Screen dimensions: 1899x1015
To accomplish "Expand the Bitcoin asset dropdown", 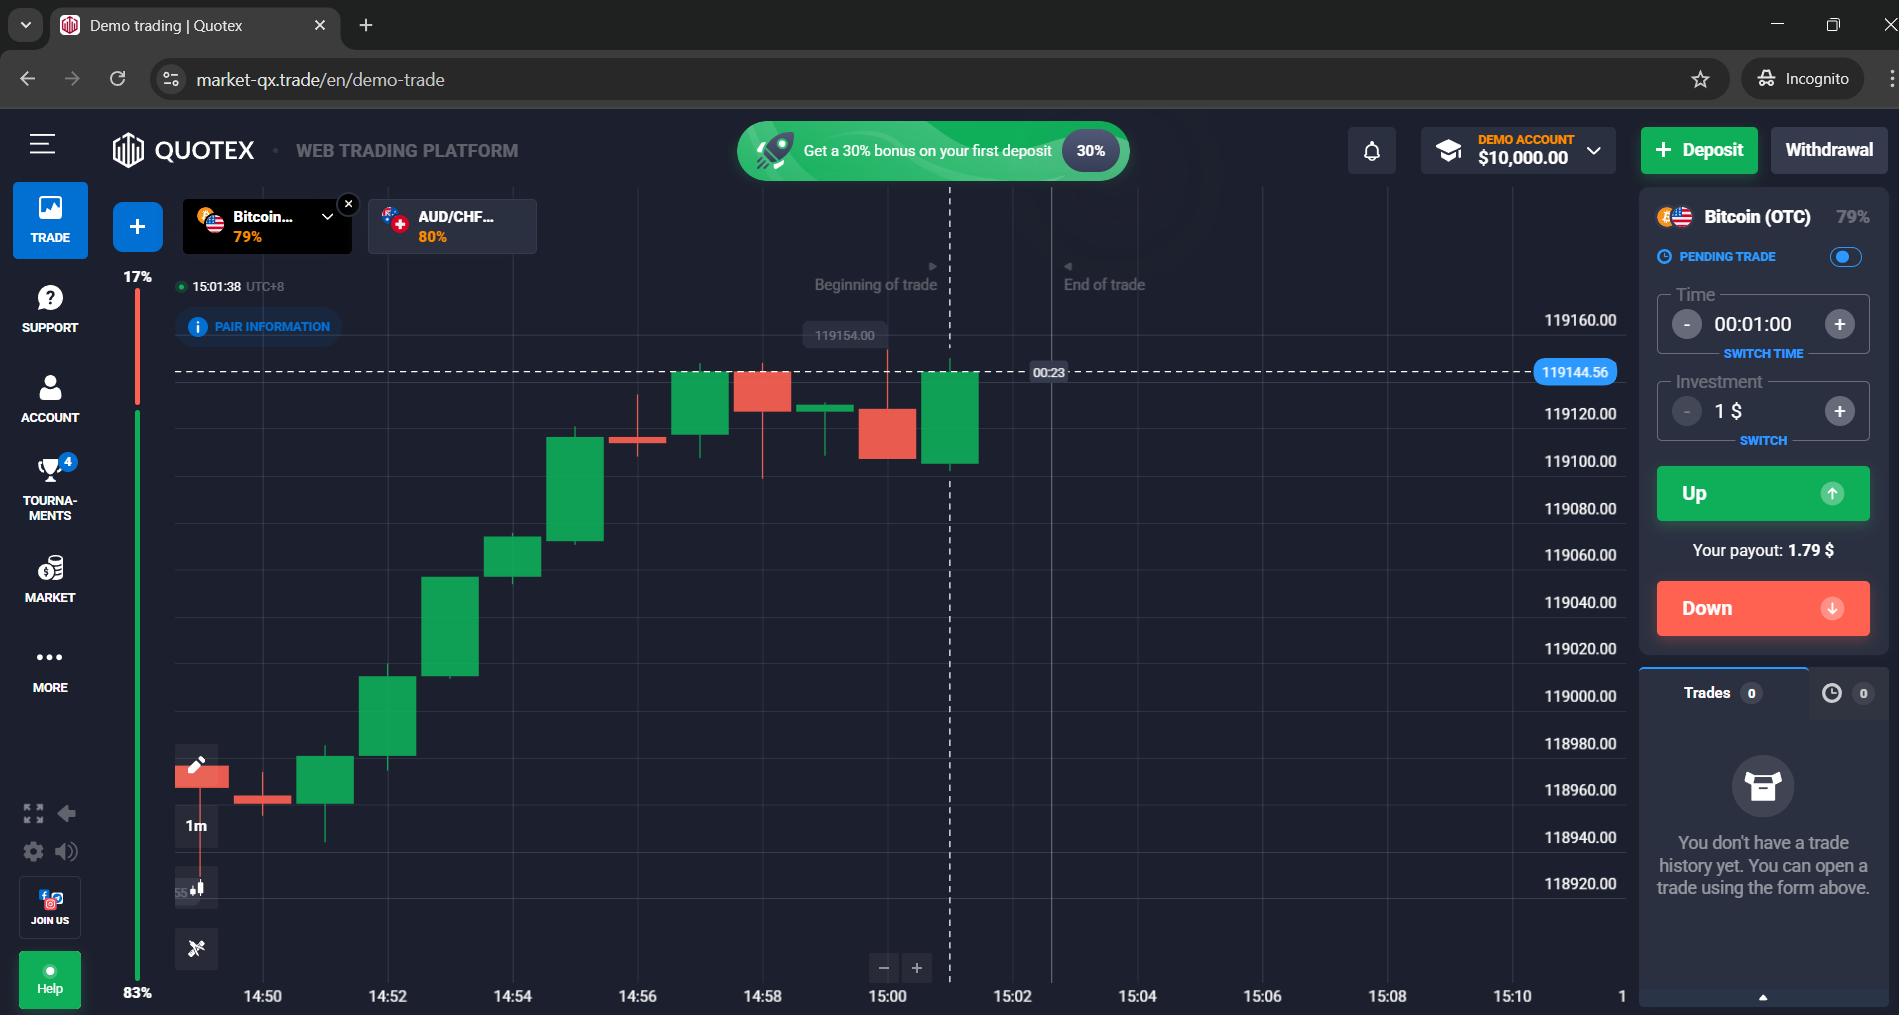I will (327, 216).
